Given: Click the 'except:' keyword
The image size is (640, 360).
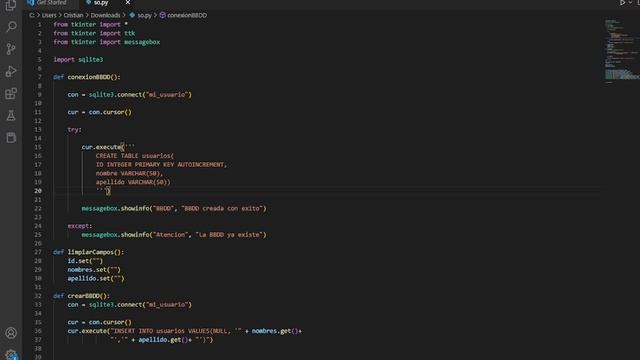Looking at the screenshot, I should [80, 226].
